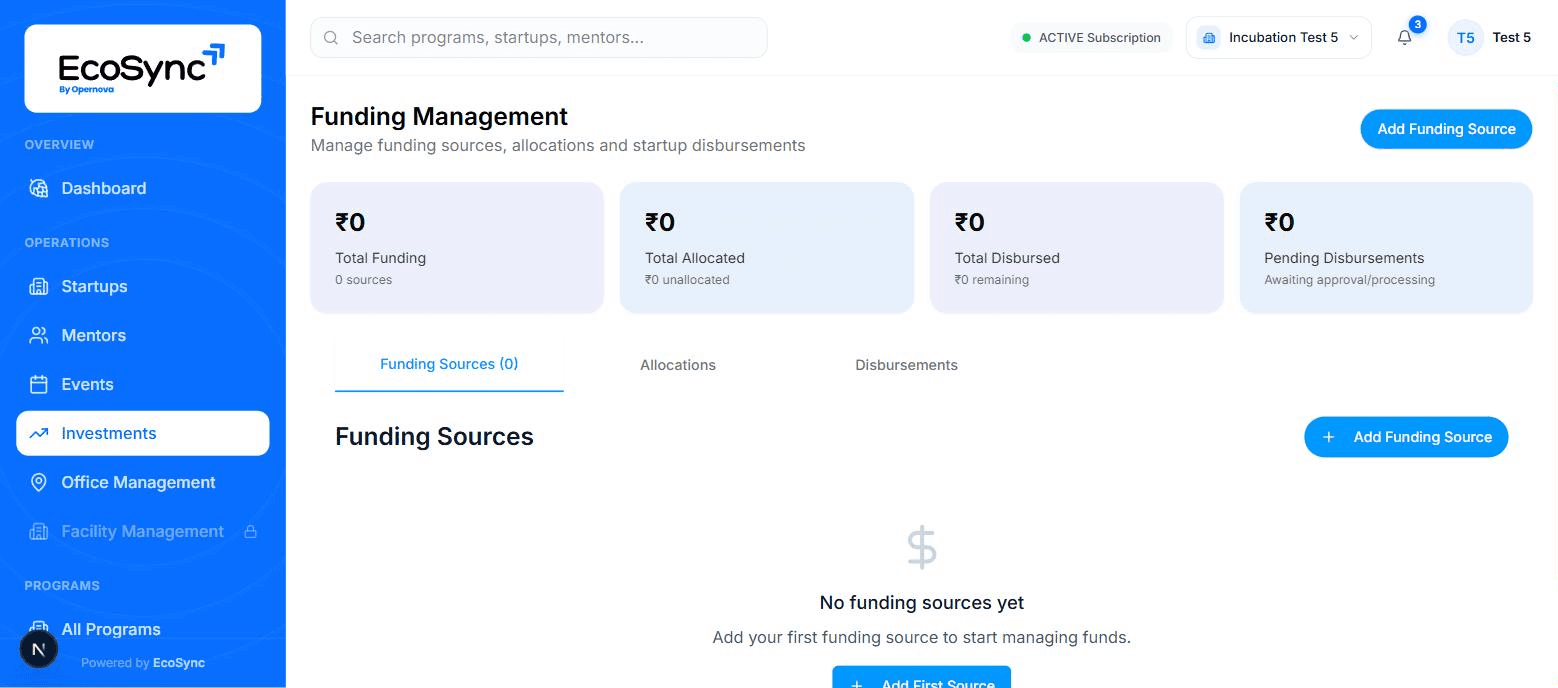Click the Startups building icon

39,286
